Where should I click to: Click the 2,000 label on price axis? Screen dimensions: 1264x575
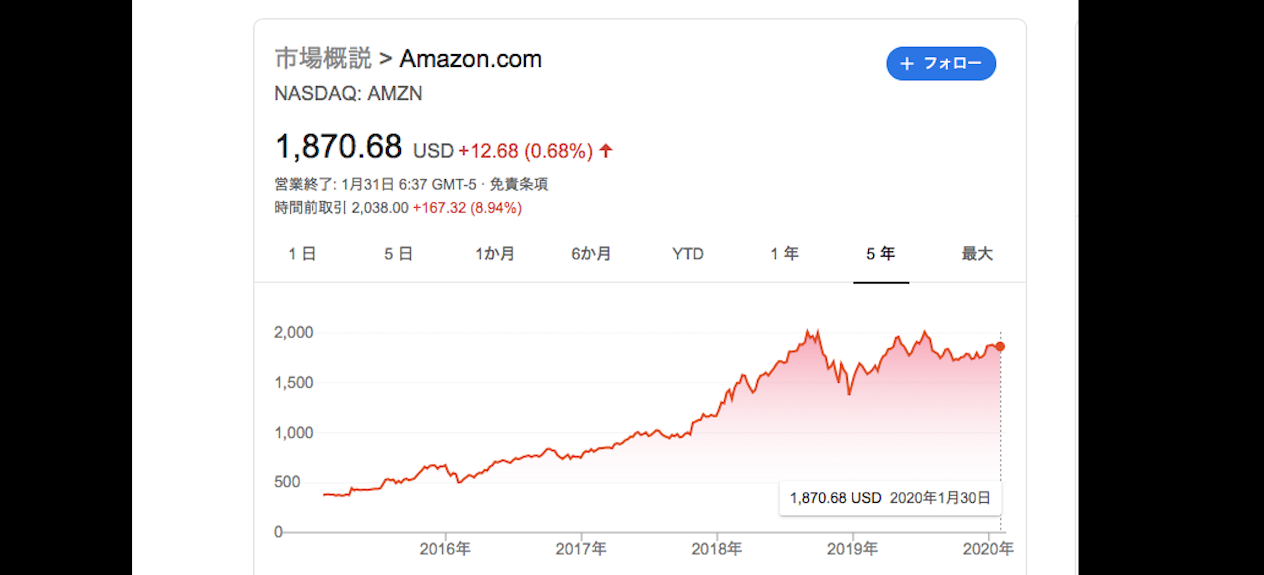[x=294, y=332]
